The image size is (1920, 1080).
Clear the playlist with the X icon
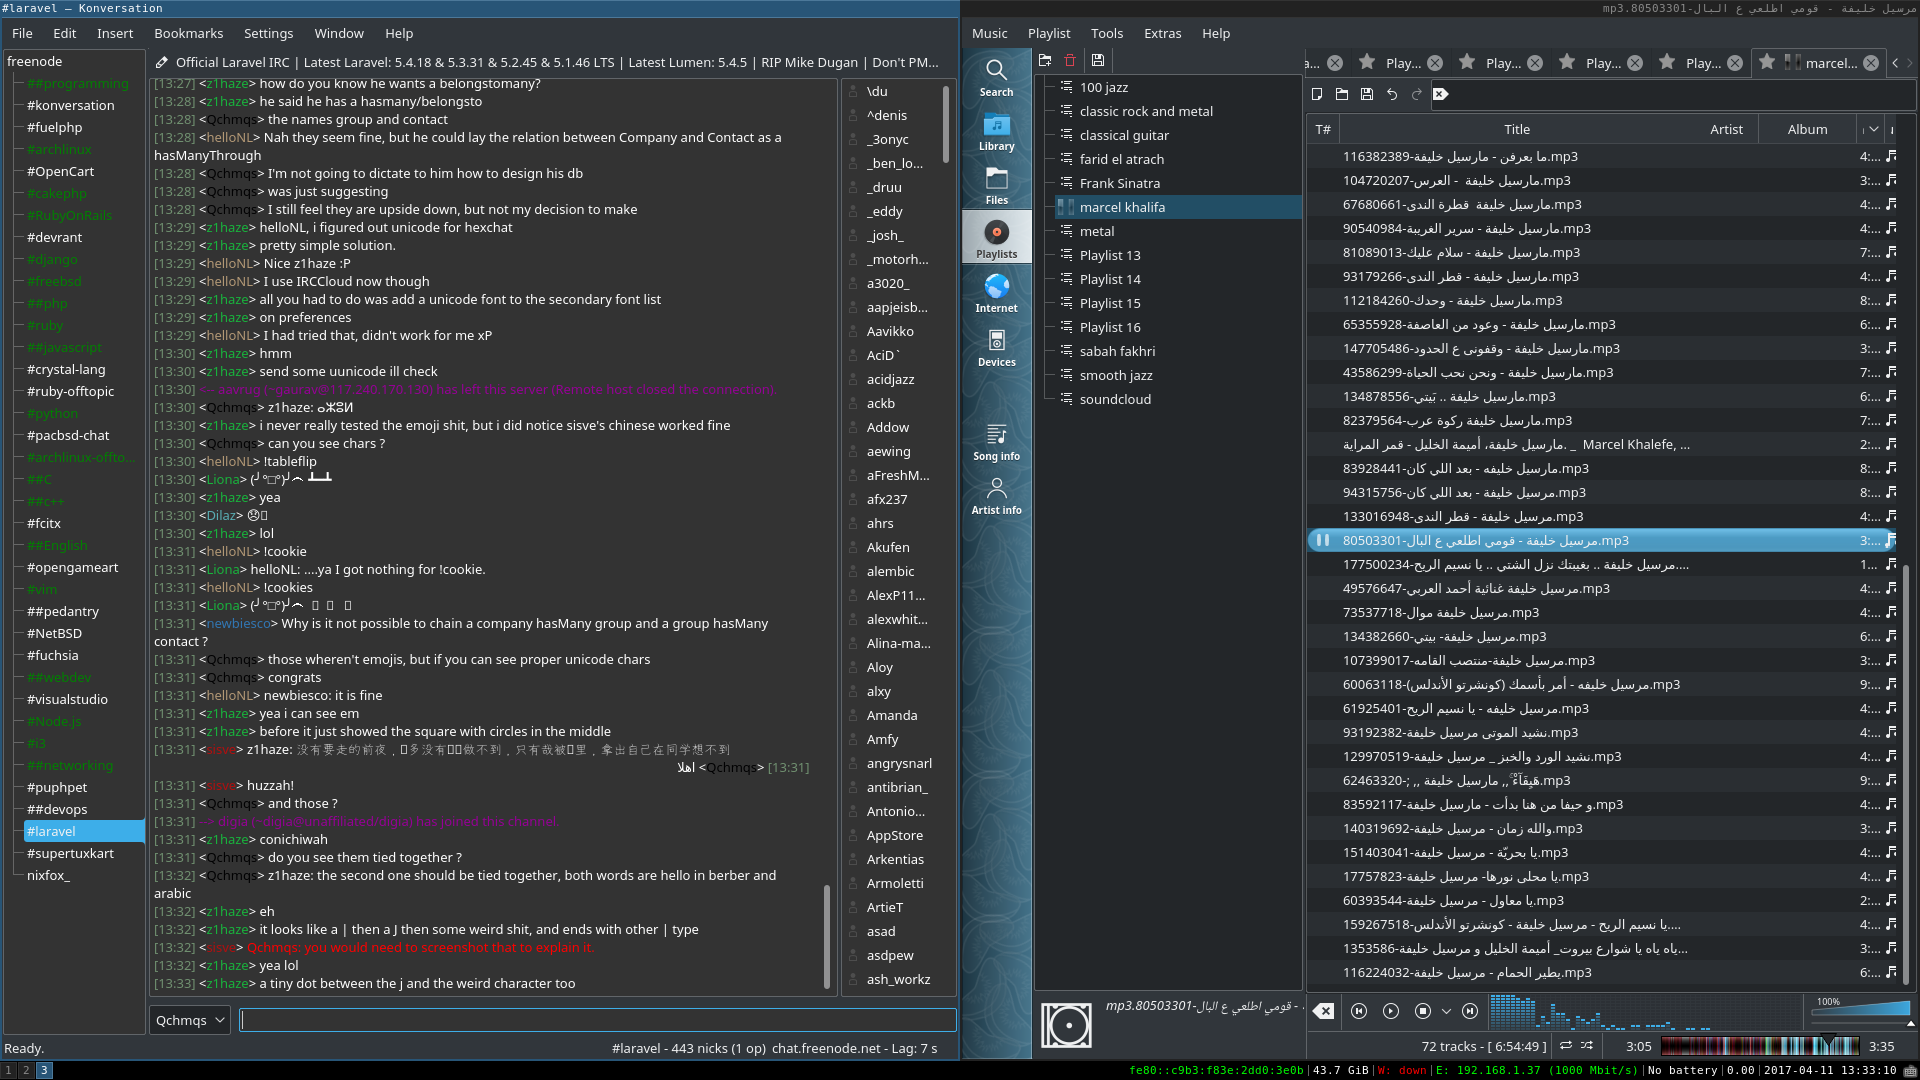[1324, 1011]
